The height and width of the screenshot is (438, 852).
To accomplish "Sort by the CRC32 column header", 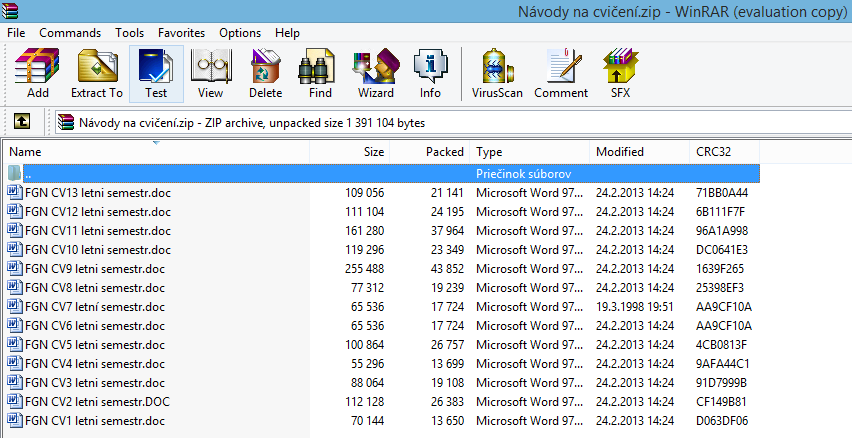I will (724, 152).
